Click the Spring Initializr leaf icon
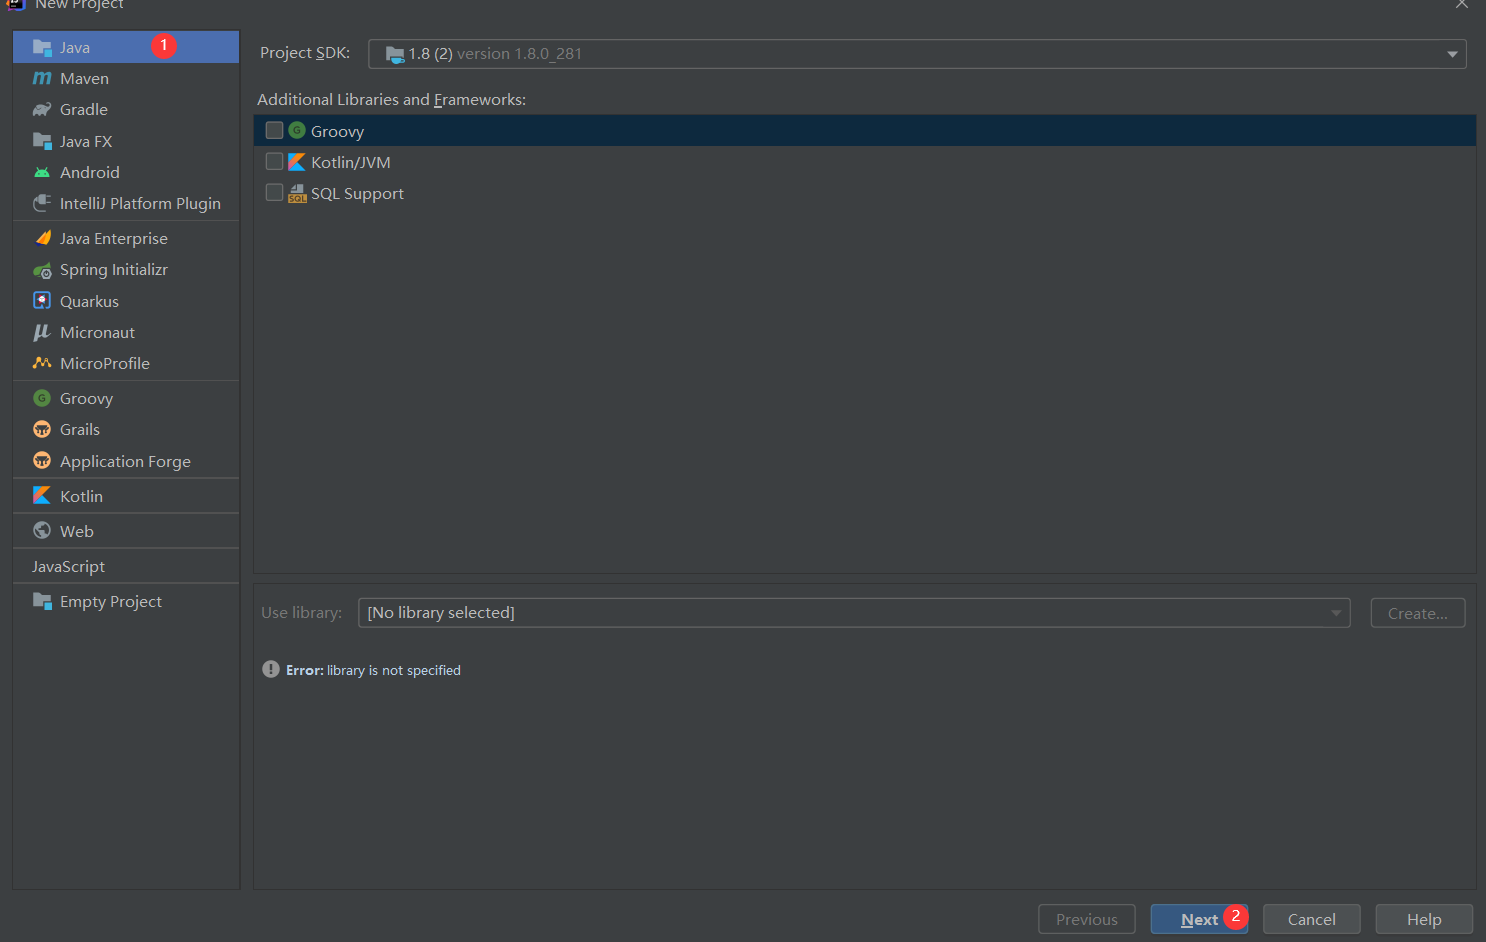1486x942 pixels. 42,270
